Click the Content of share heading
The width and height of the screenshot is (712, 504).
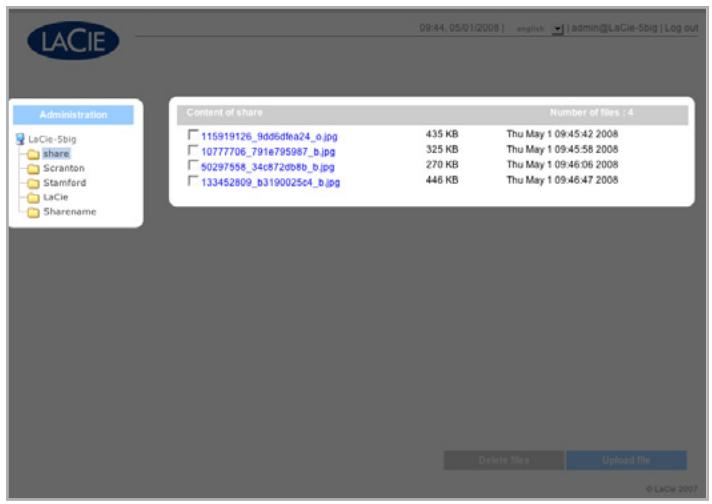point(224,112)
